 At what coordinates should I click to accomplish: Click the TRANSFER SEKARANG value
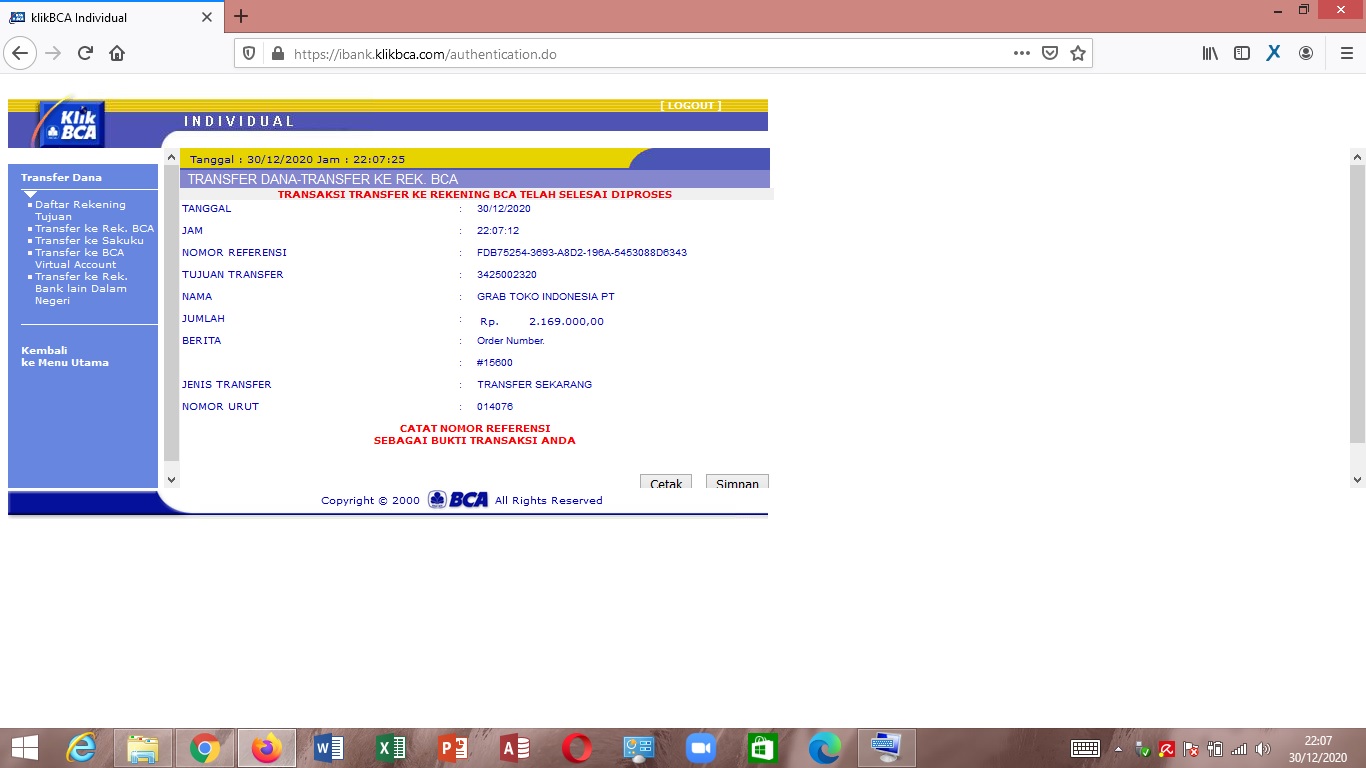535,384
